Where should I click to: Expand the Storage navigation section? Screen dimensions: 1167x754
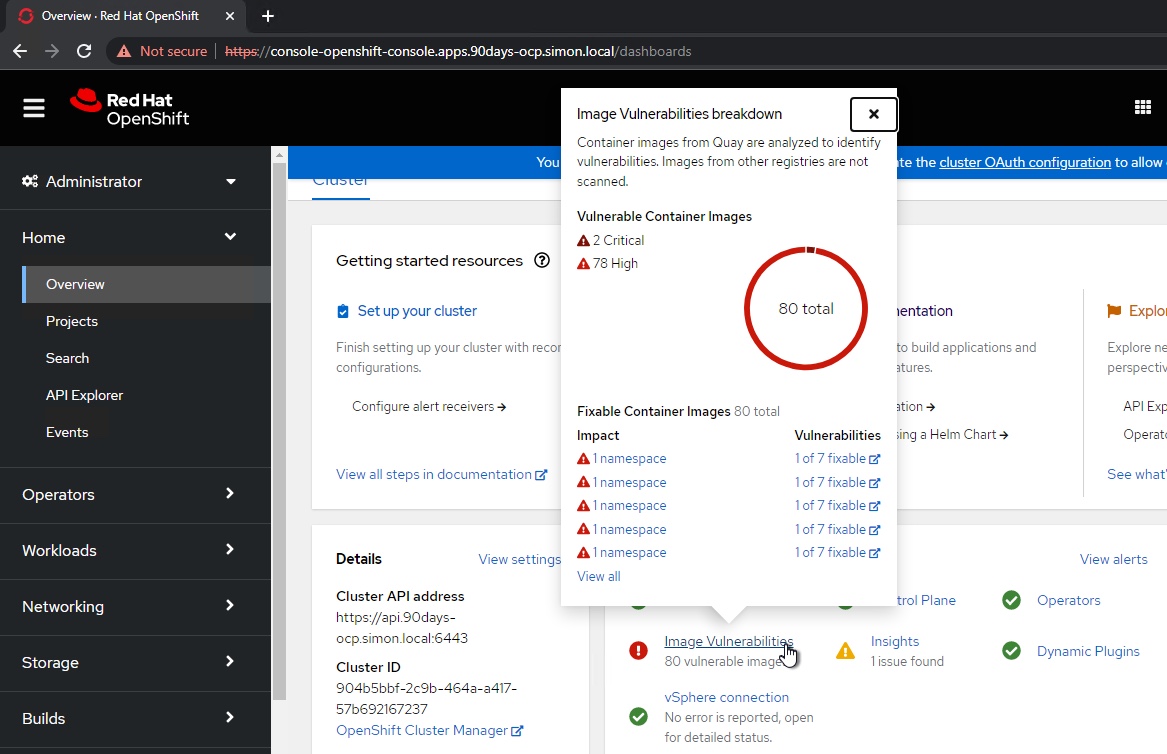click(x=134, y=662)
